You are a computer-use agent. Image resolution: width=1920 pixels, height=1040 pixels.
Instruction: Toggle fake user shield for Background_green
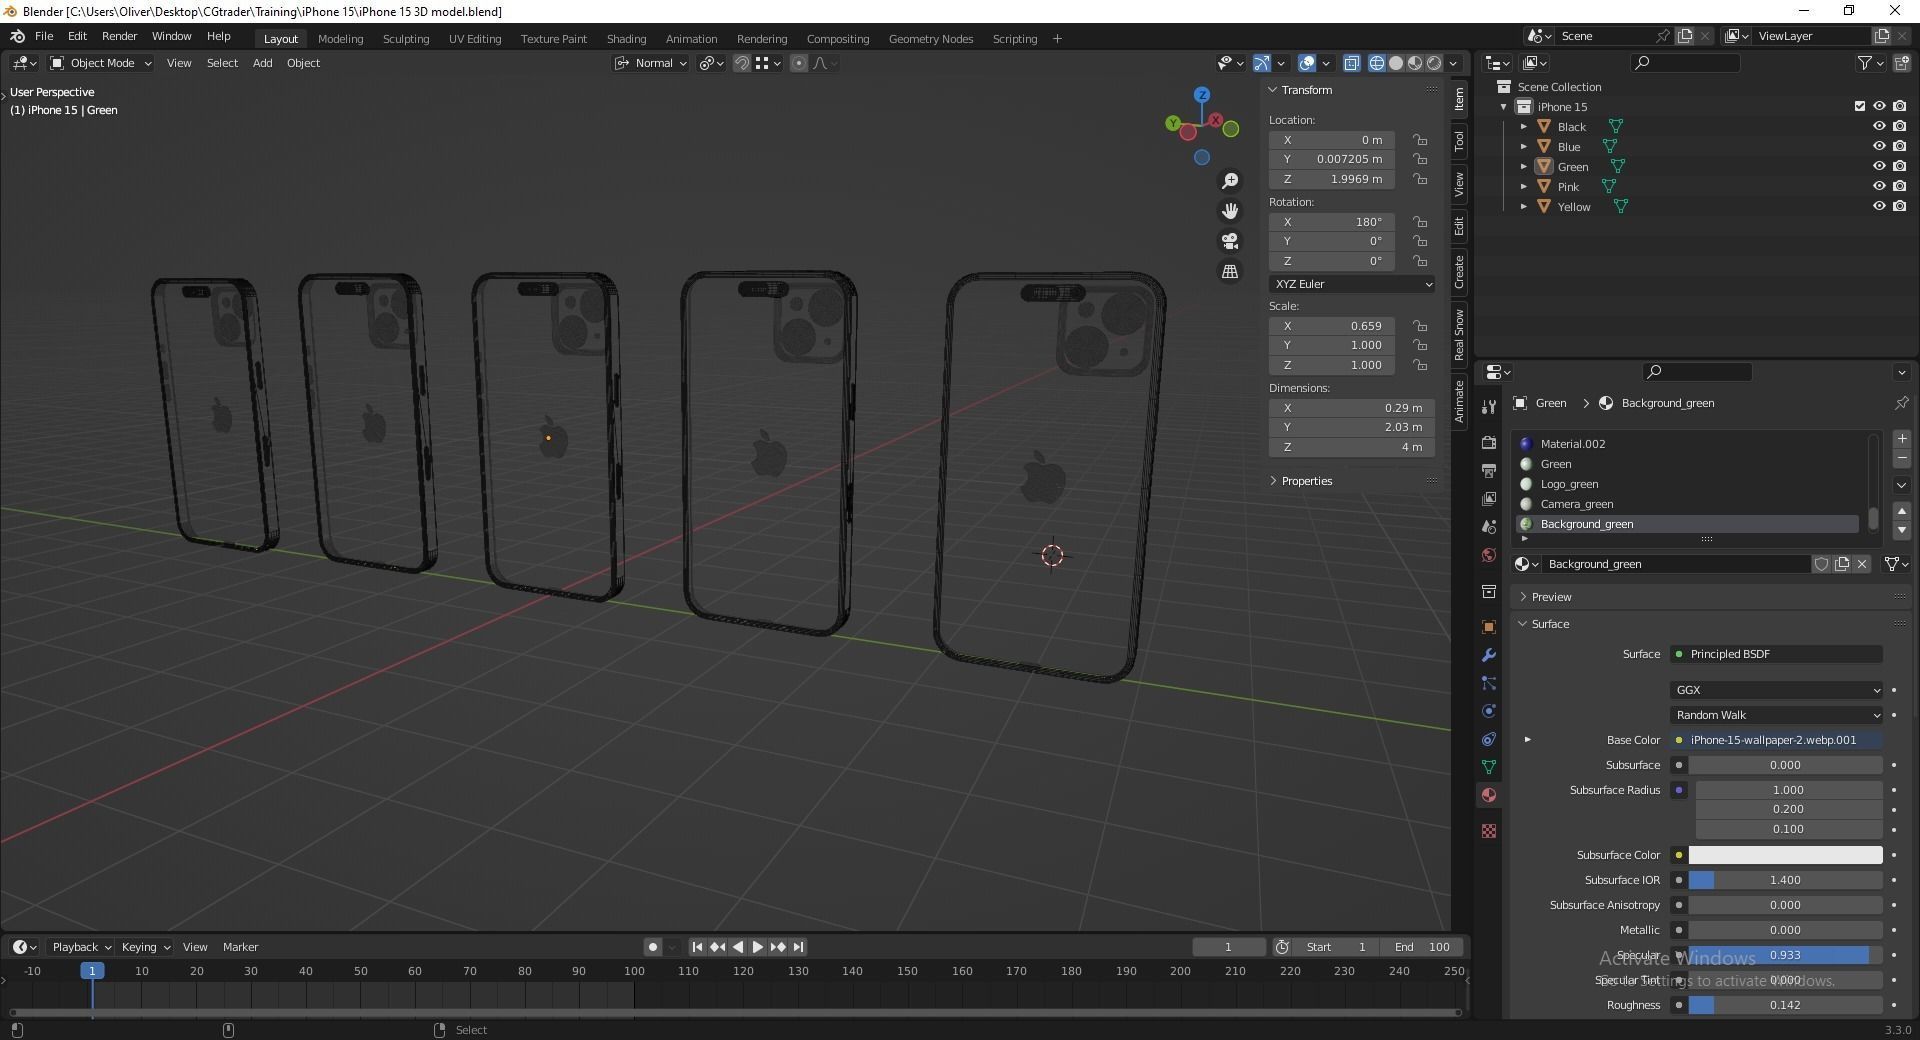[1821, 564]
